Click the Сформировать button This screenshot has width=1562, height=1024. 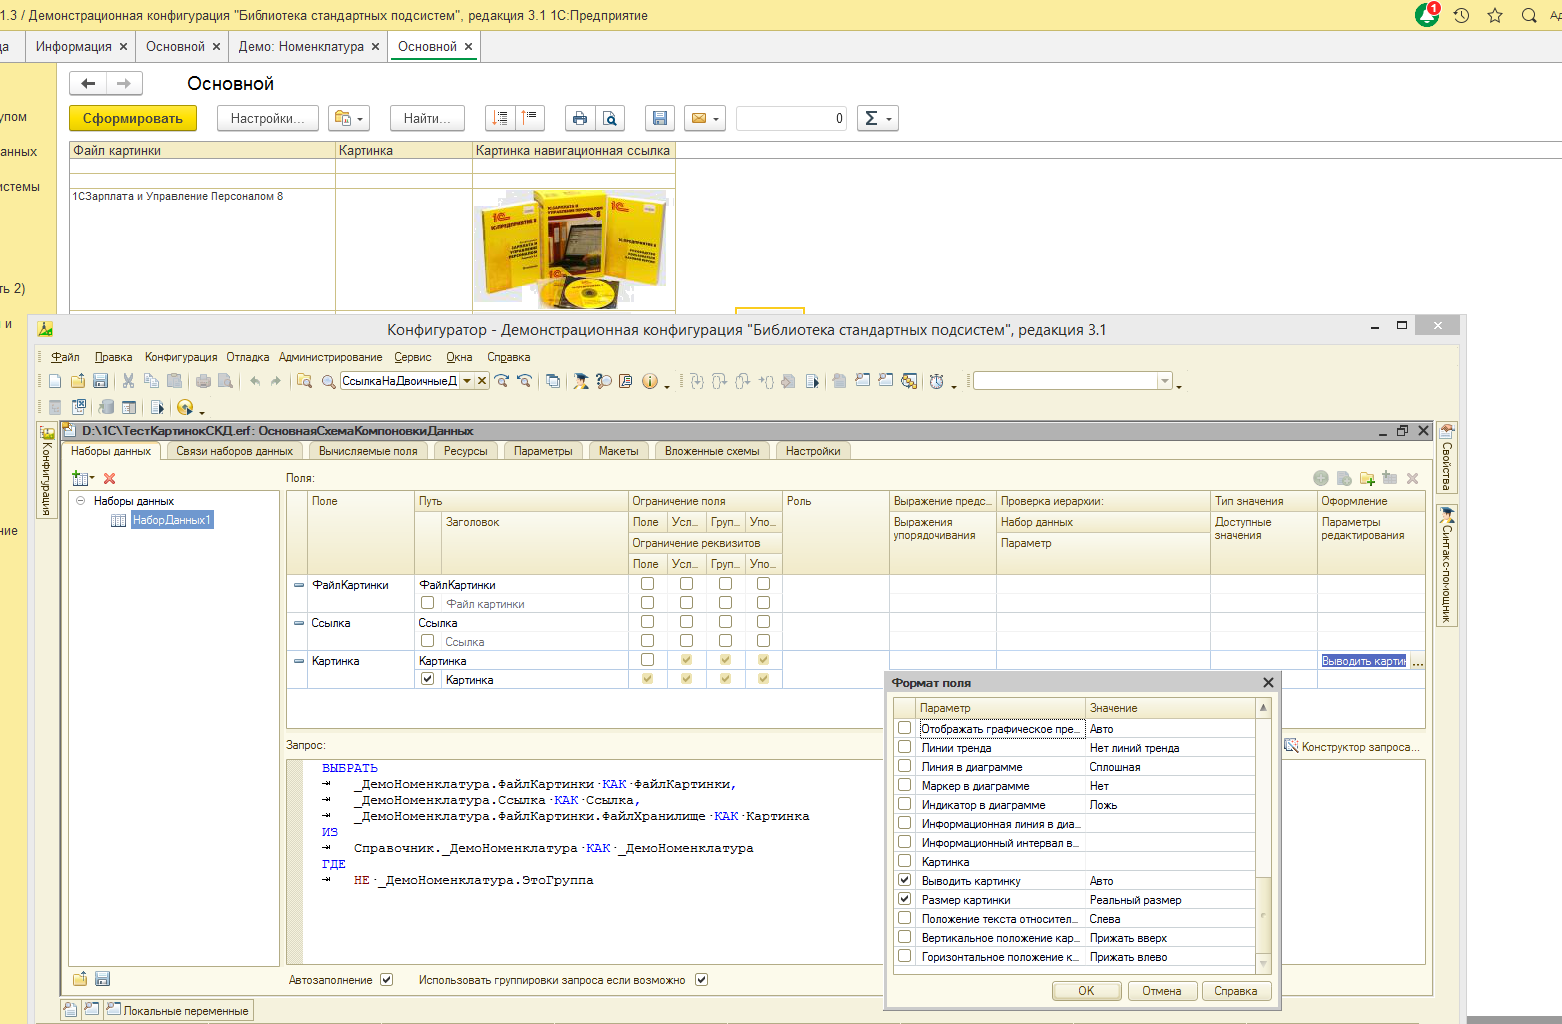(x=133, y=118)
